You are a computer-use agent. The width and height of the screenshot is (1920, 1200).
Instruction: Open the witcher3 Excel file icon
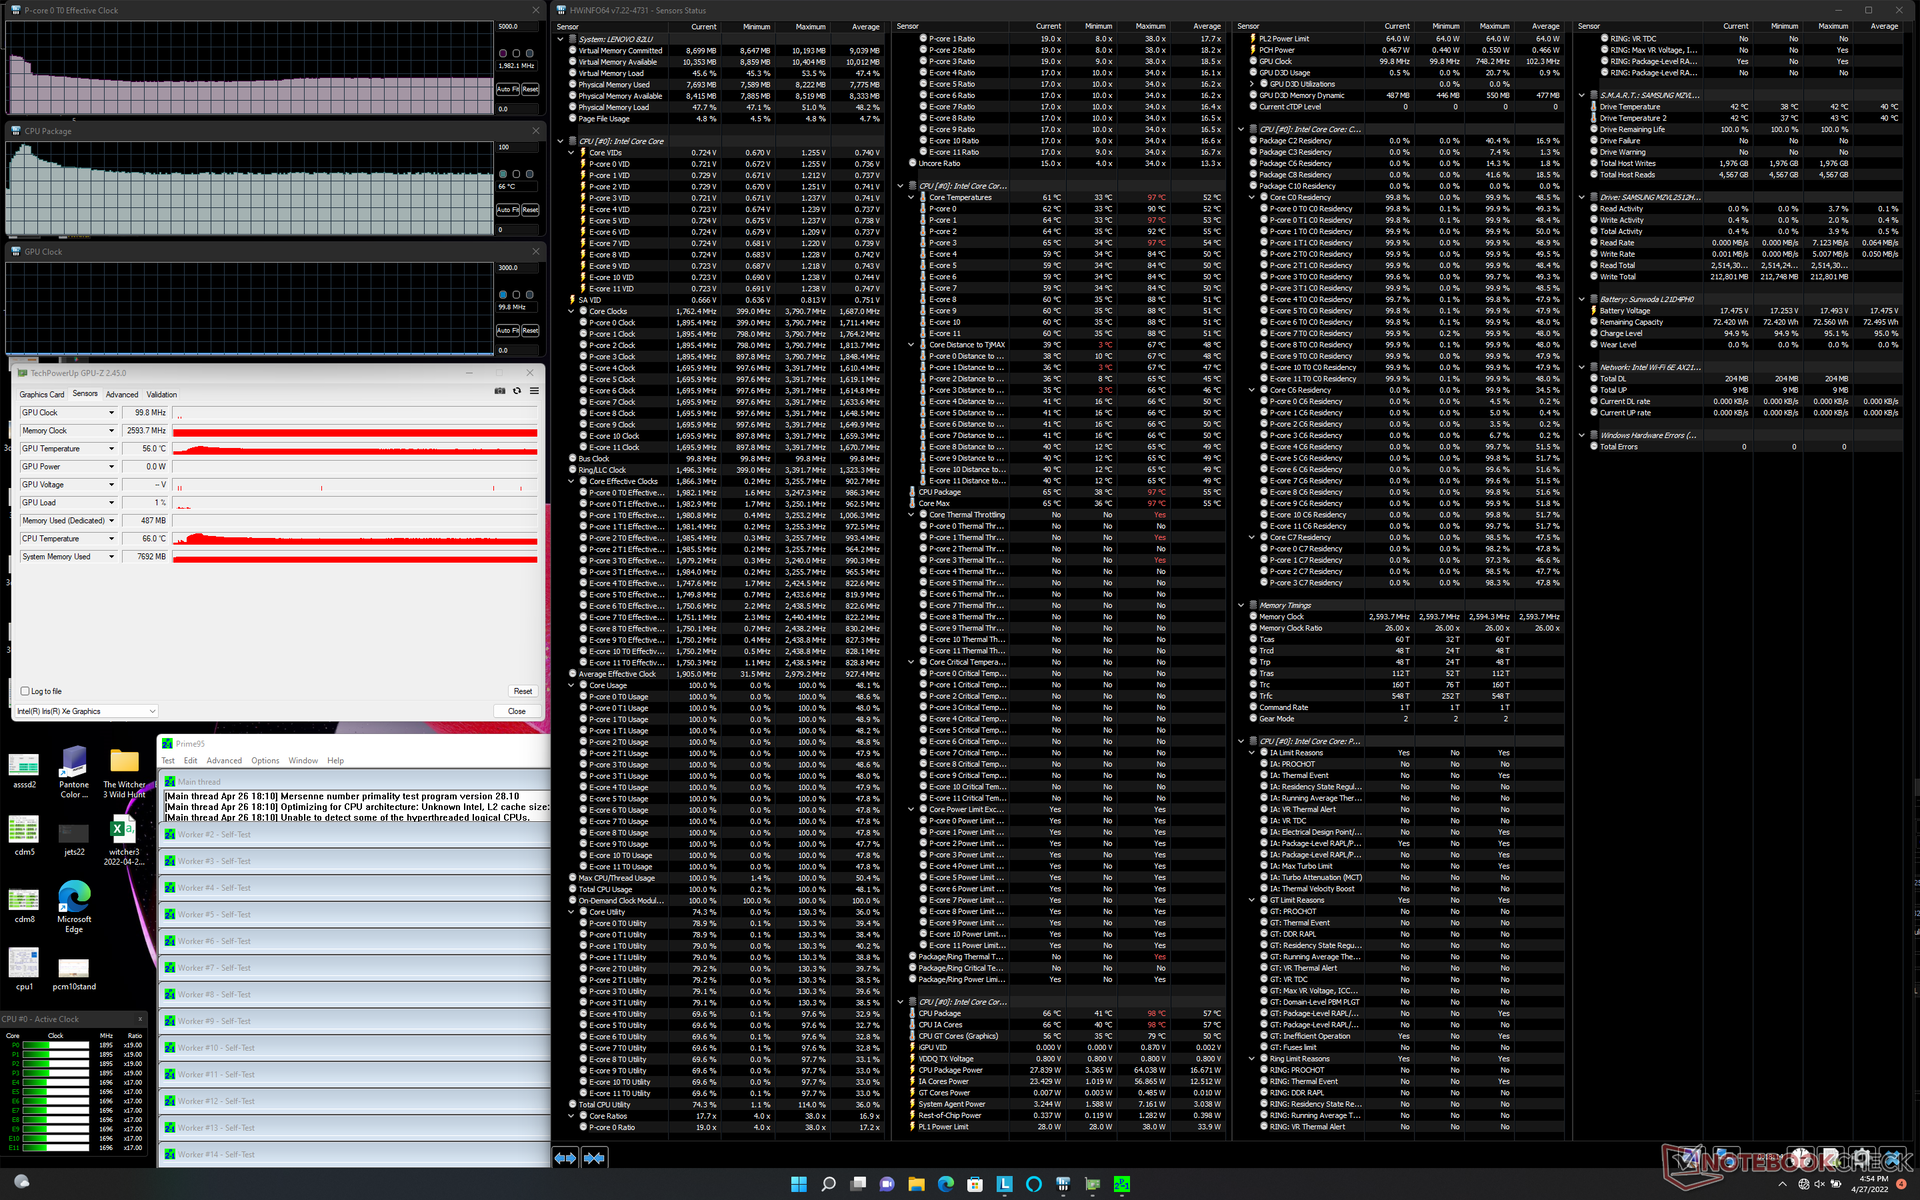(123, 830)
